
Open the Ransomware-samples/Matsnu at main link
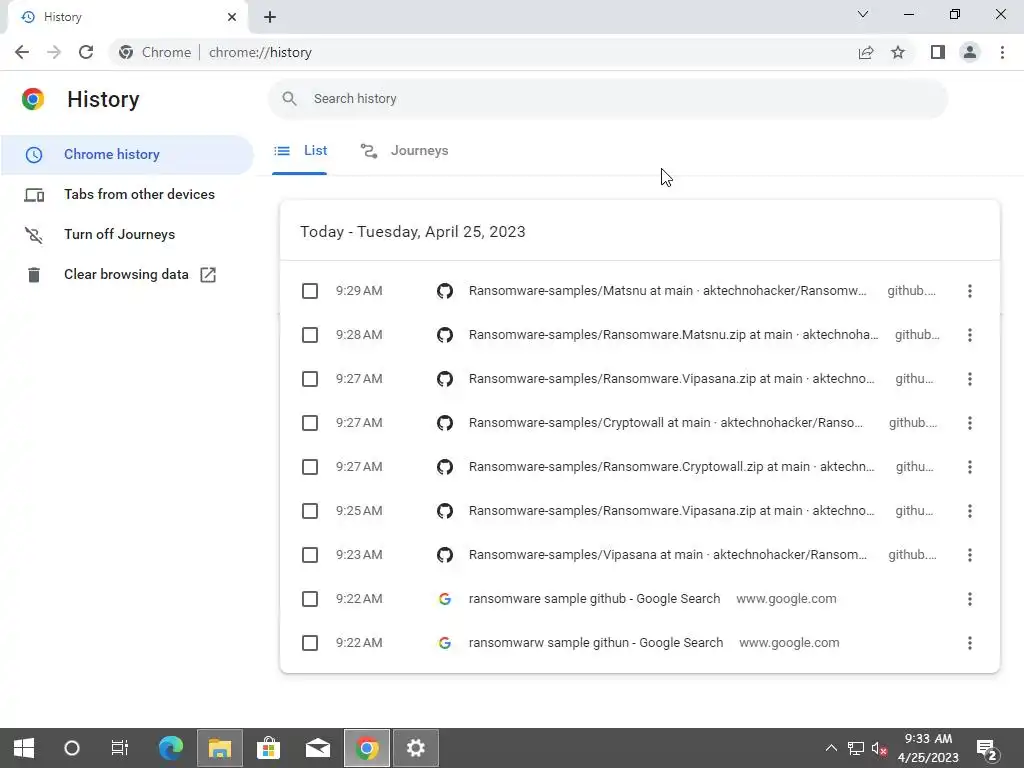pyautogui.click(x=667, y=291)
